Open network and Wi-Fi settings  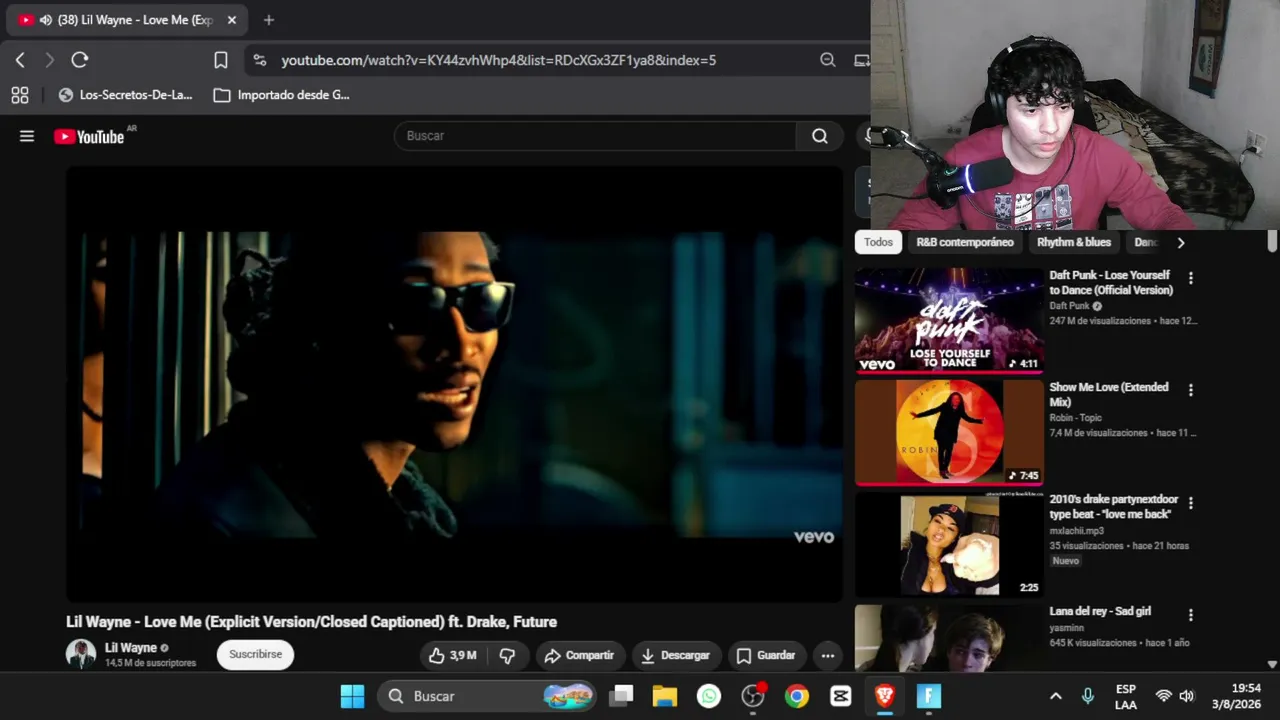point(1164,696)
